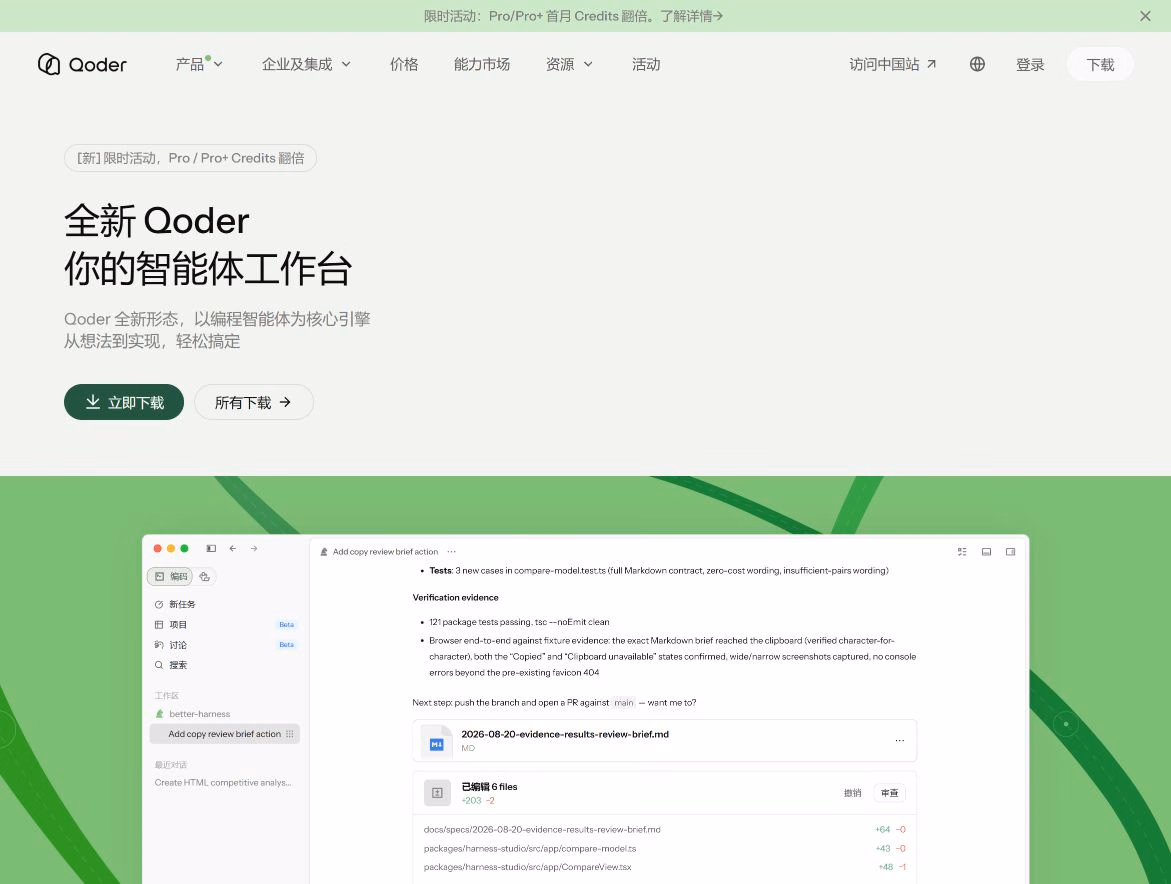Toggle the bottom panel layout icon
The height and width of the screenshot is (884, 1171).
pyautogui.click(x=986, y=552)
